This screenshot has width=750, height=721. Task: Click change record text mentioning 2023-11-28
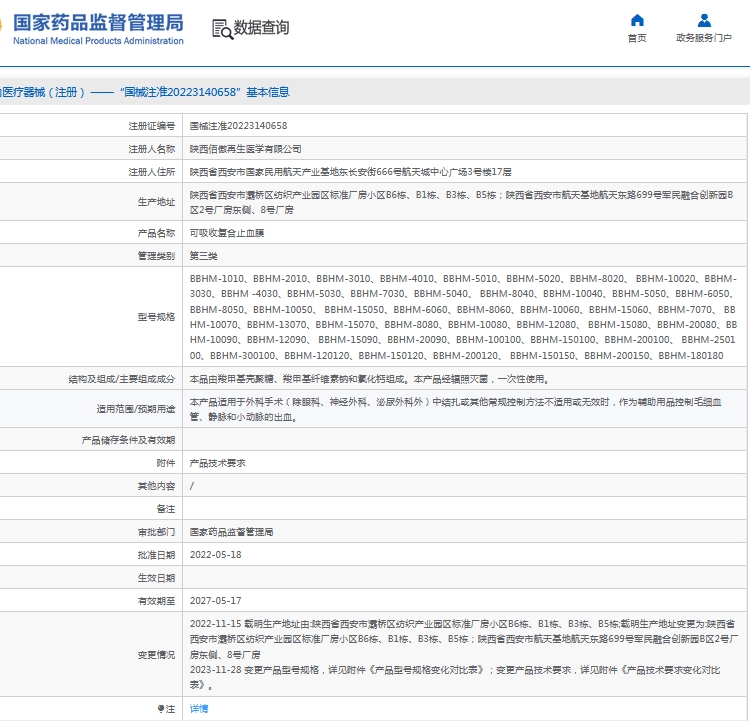[455, 677]
